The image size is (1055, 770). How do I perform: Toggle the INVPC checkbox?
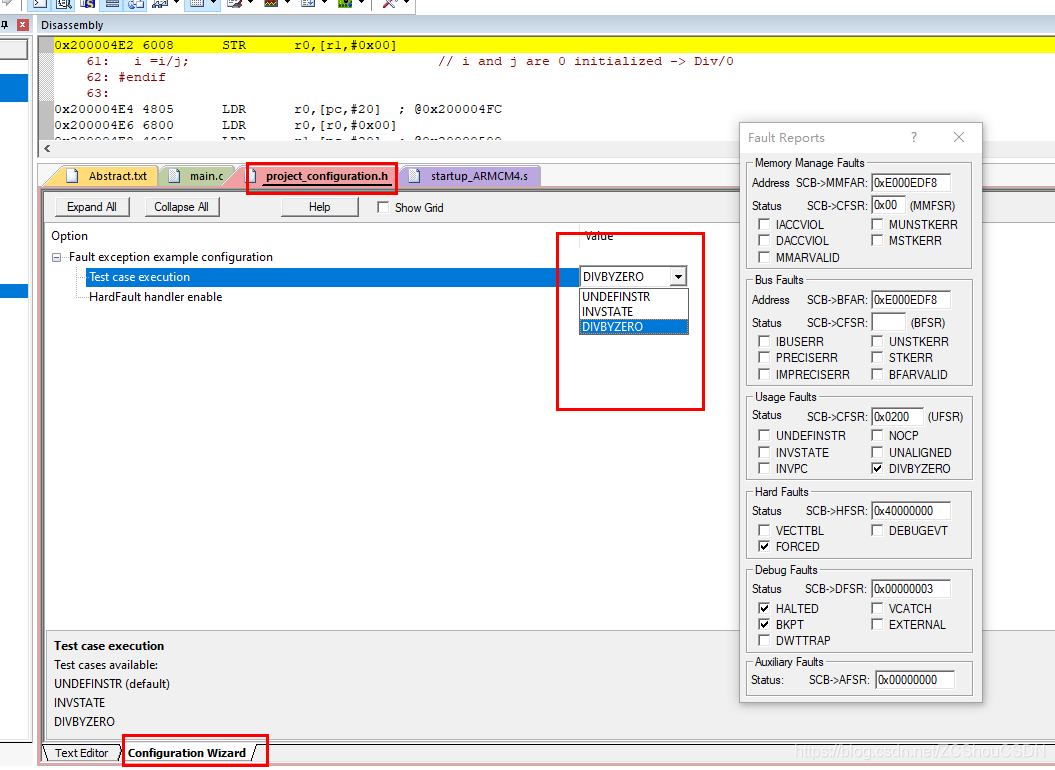[764, 468]
